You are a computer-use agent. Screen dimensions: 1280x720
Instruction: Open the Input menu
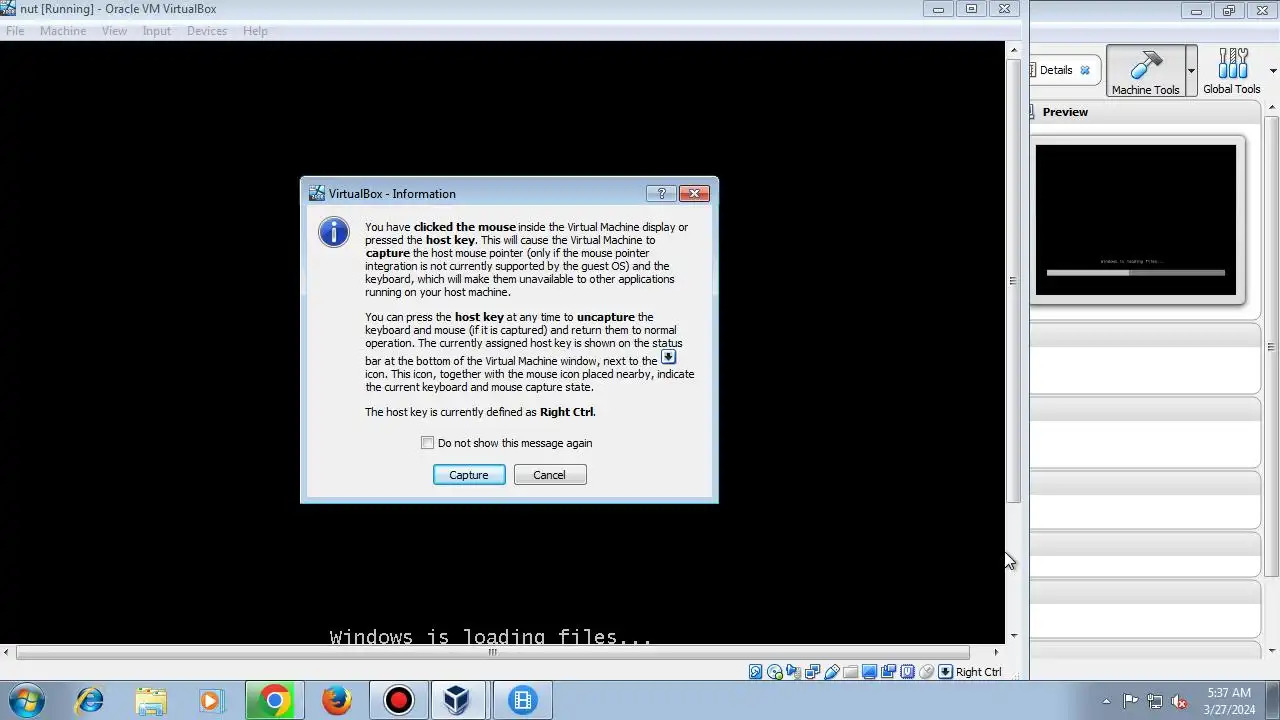click(x=157, y=31)
